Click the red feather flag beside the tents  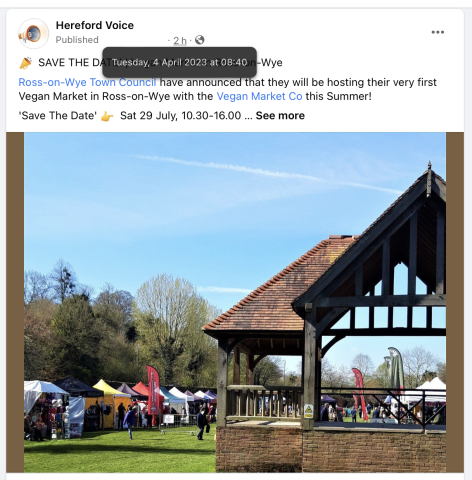click(x=153, y=390)
